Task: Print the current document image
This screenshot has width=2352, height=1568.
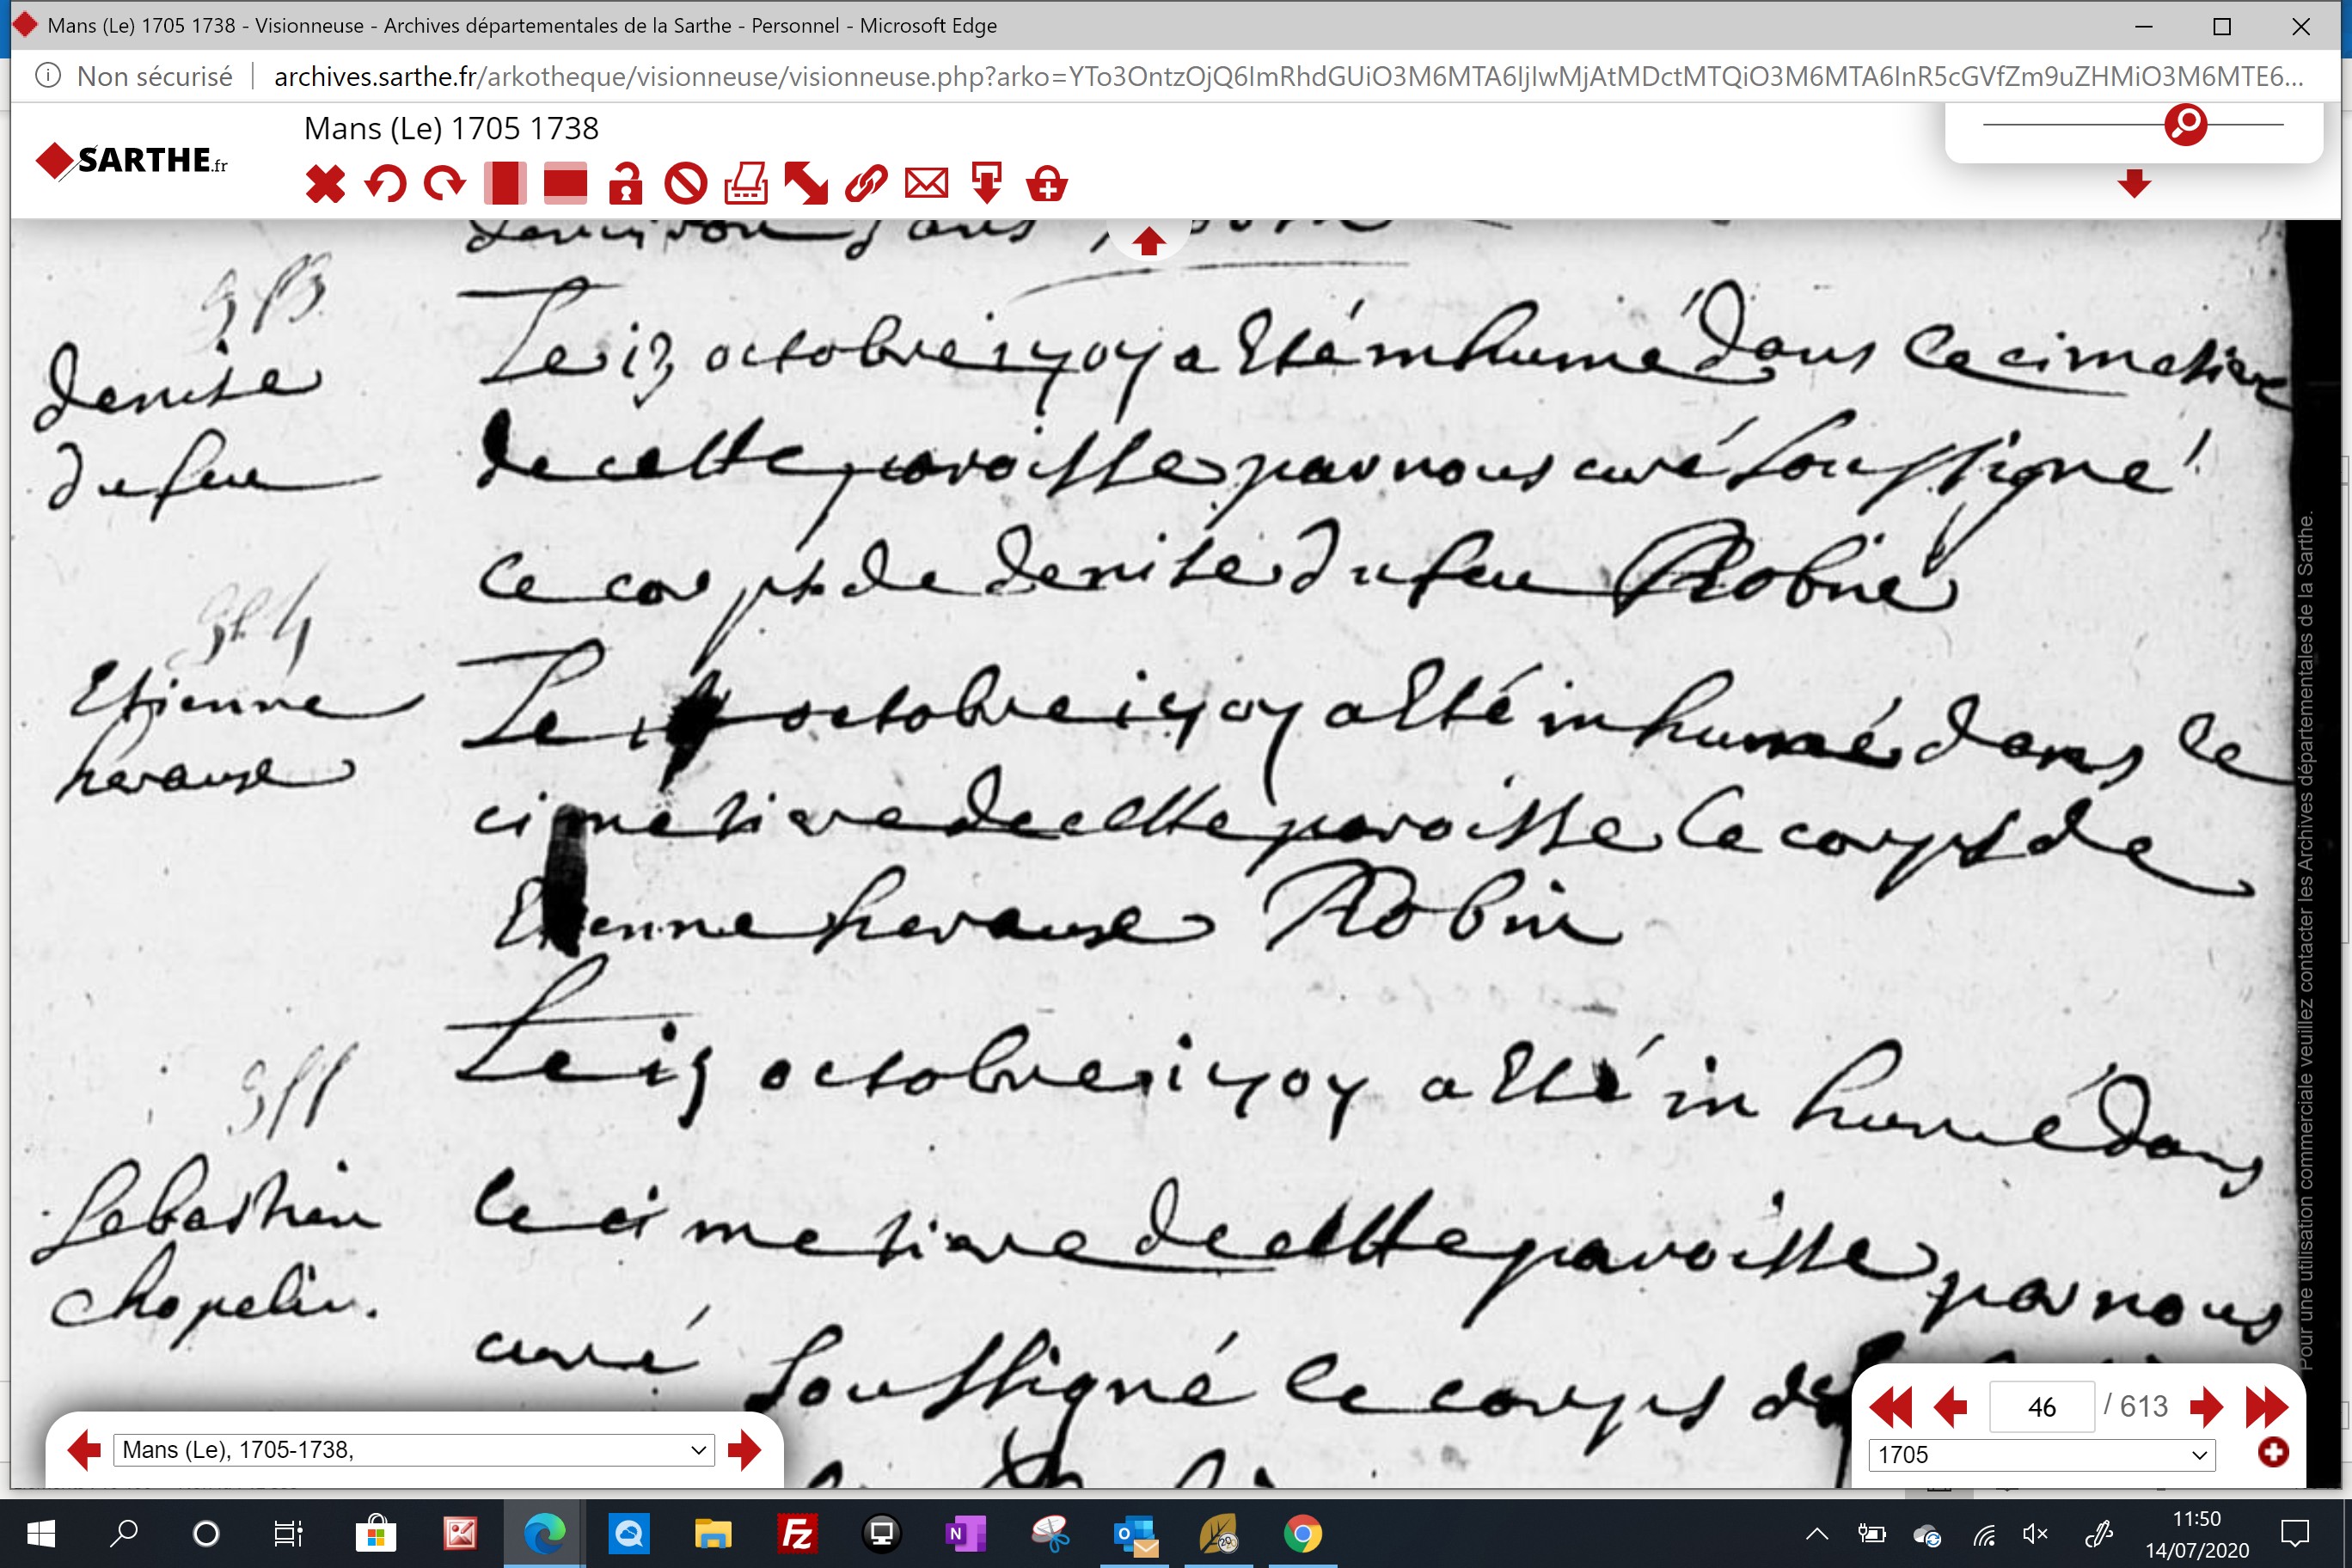Action: pyautogui.click(x=746, y=184)
